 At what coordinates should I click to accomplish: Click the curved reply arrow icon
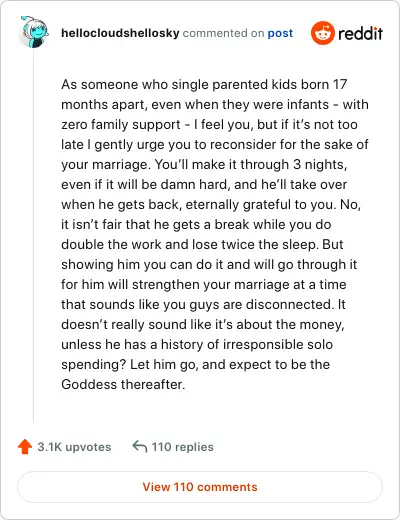coord(140,446)
